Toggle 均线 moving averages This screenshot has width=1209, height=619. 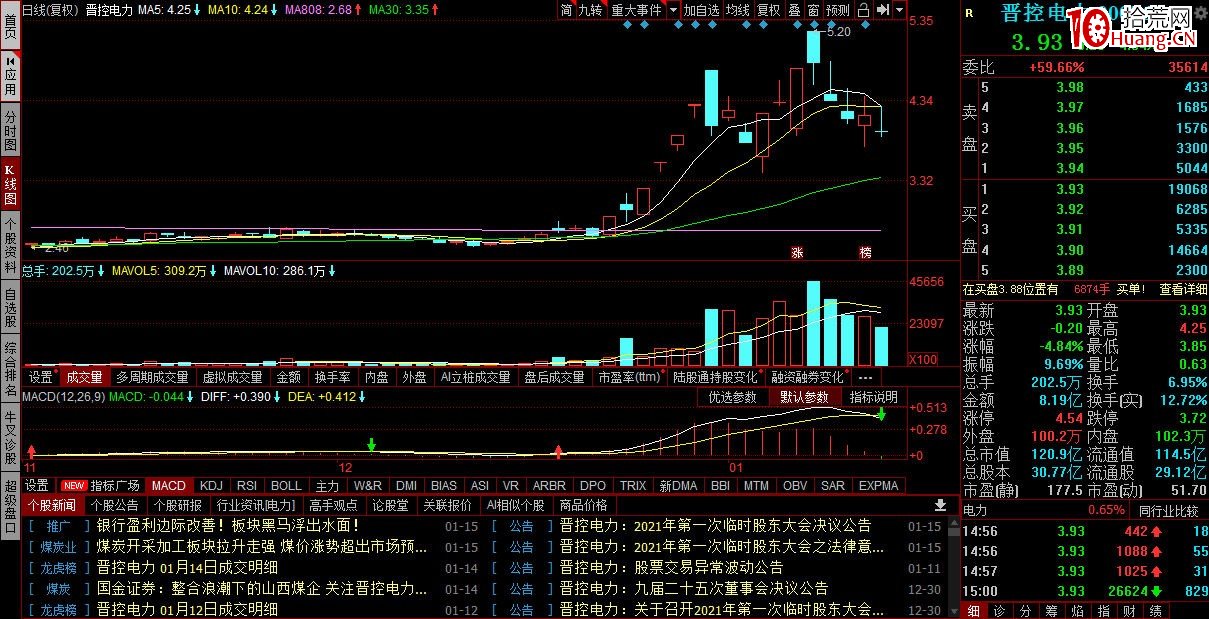[737, 10]
